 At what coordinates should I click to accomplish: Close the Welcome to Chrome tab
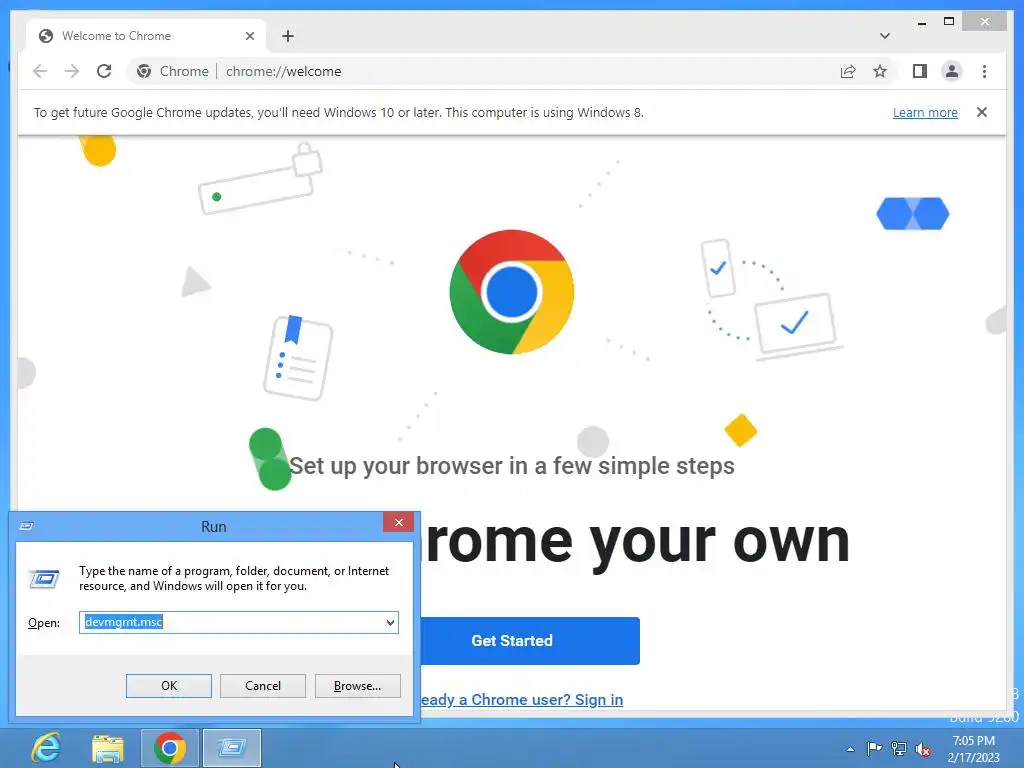[x=249, y=36]
